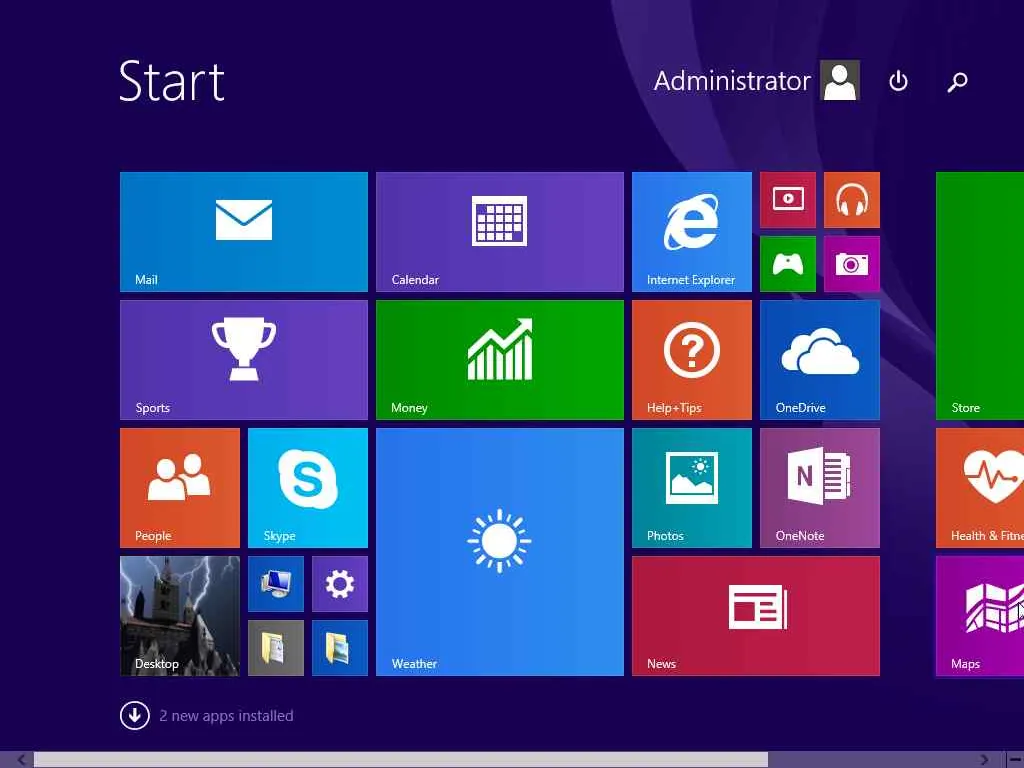
Task: Open the OneDrive tile
Action: point(820,360)
